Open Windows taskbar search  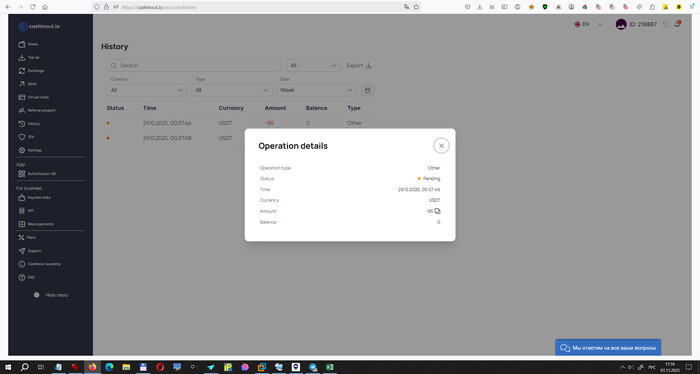tap(25, 367)
